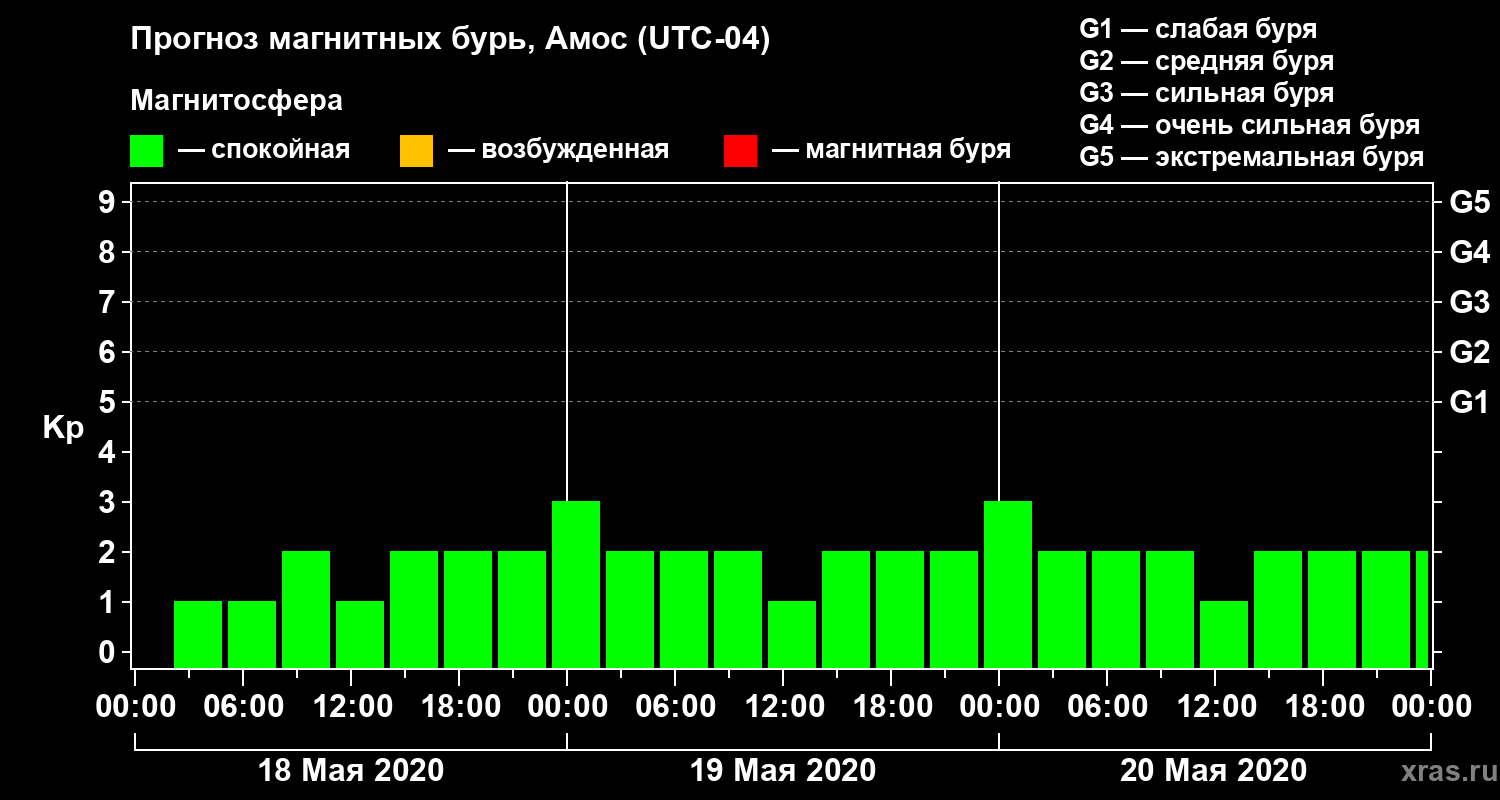The image size is (1500, 800).
Task: Click the 06:00 time label for 19 May
Action: (675, 707)
